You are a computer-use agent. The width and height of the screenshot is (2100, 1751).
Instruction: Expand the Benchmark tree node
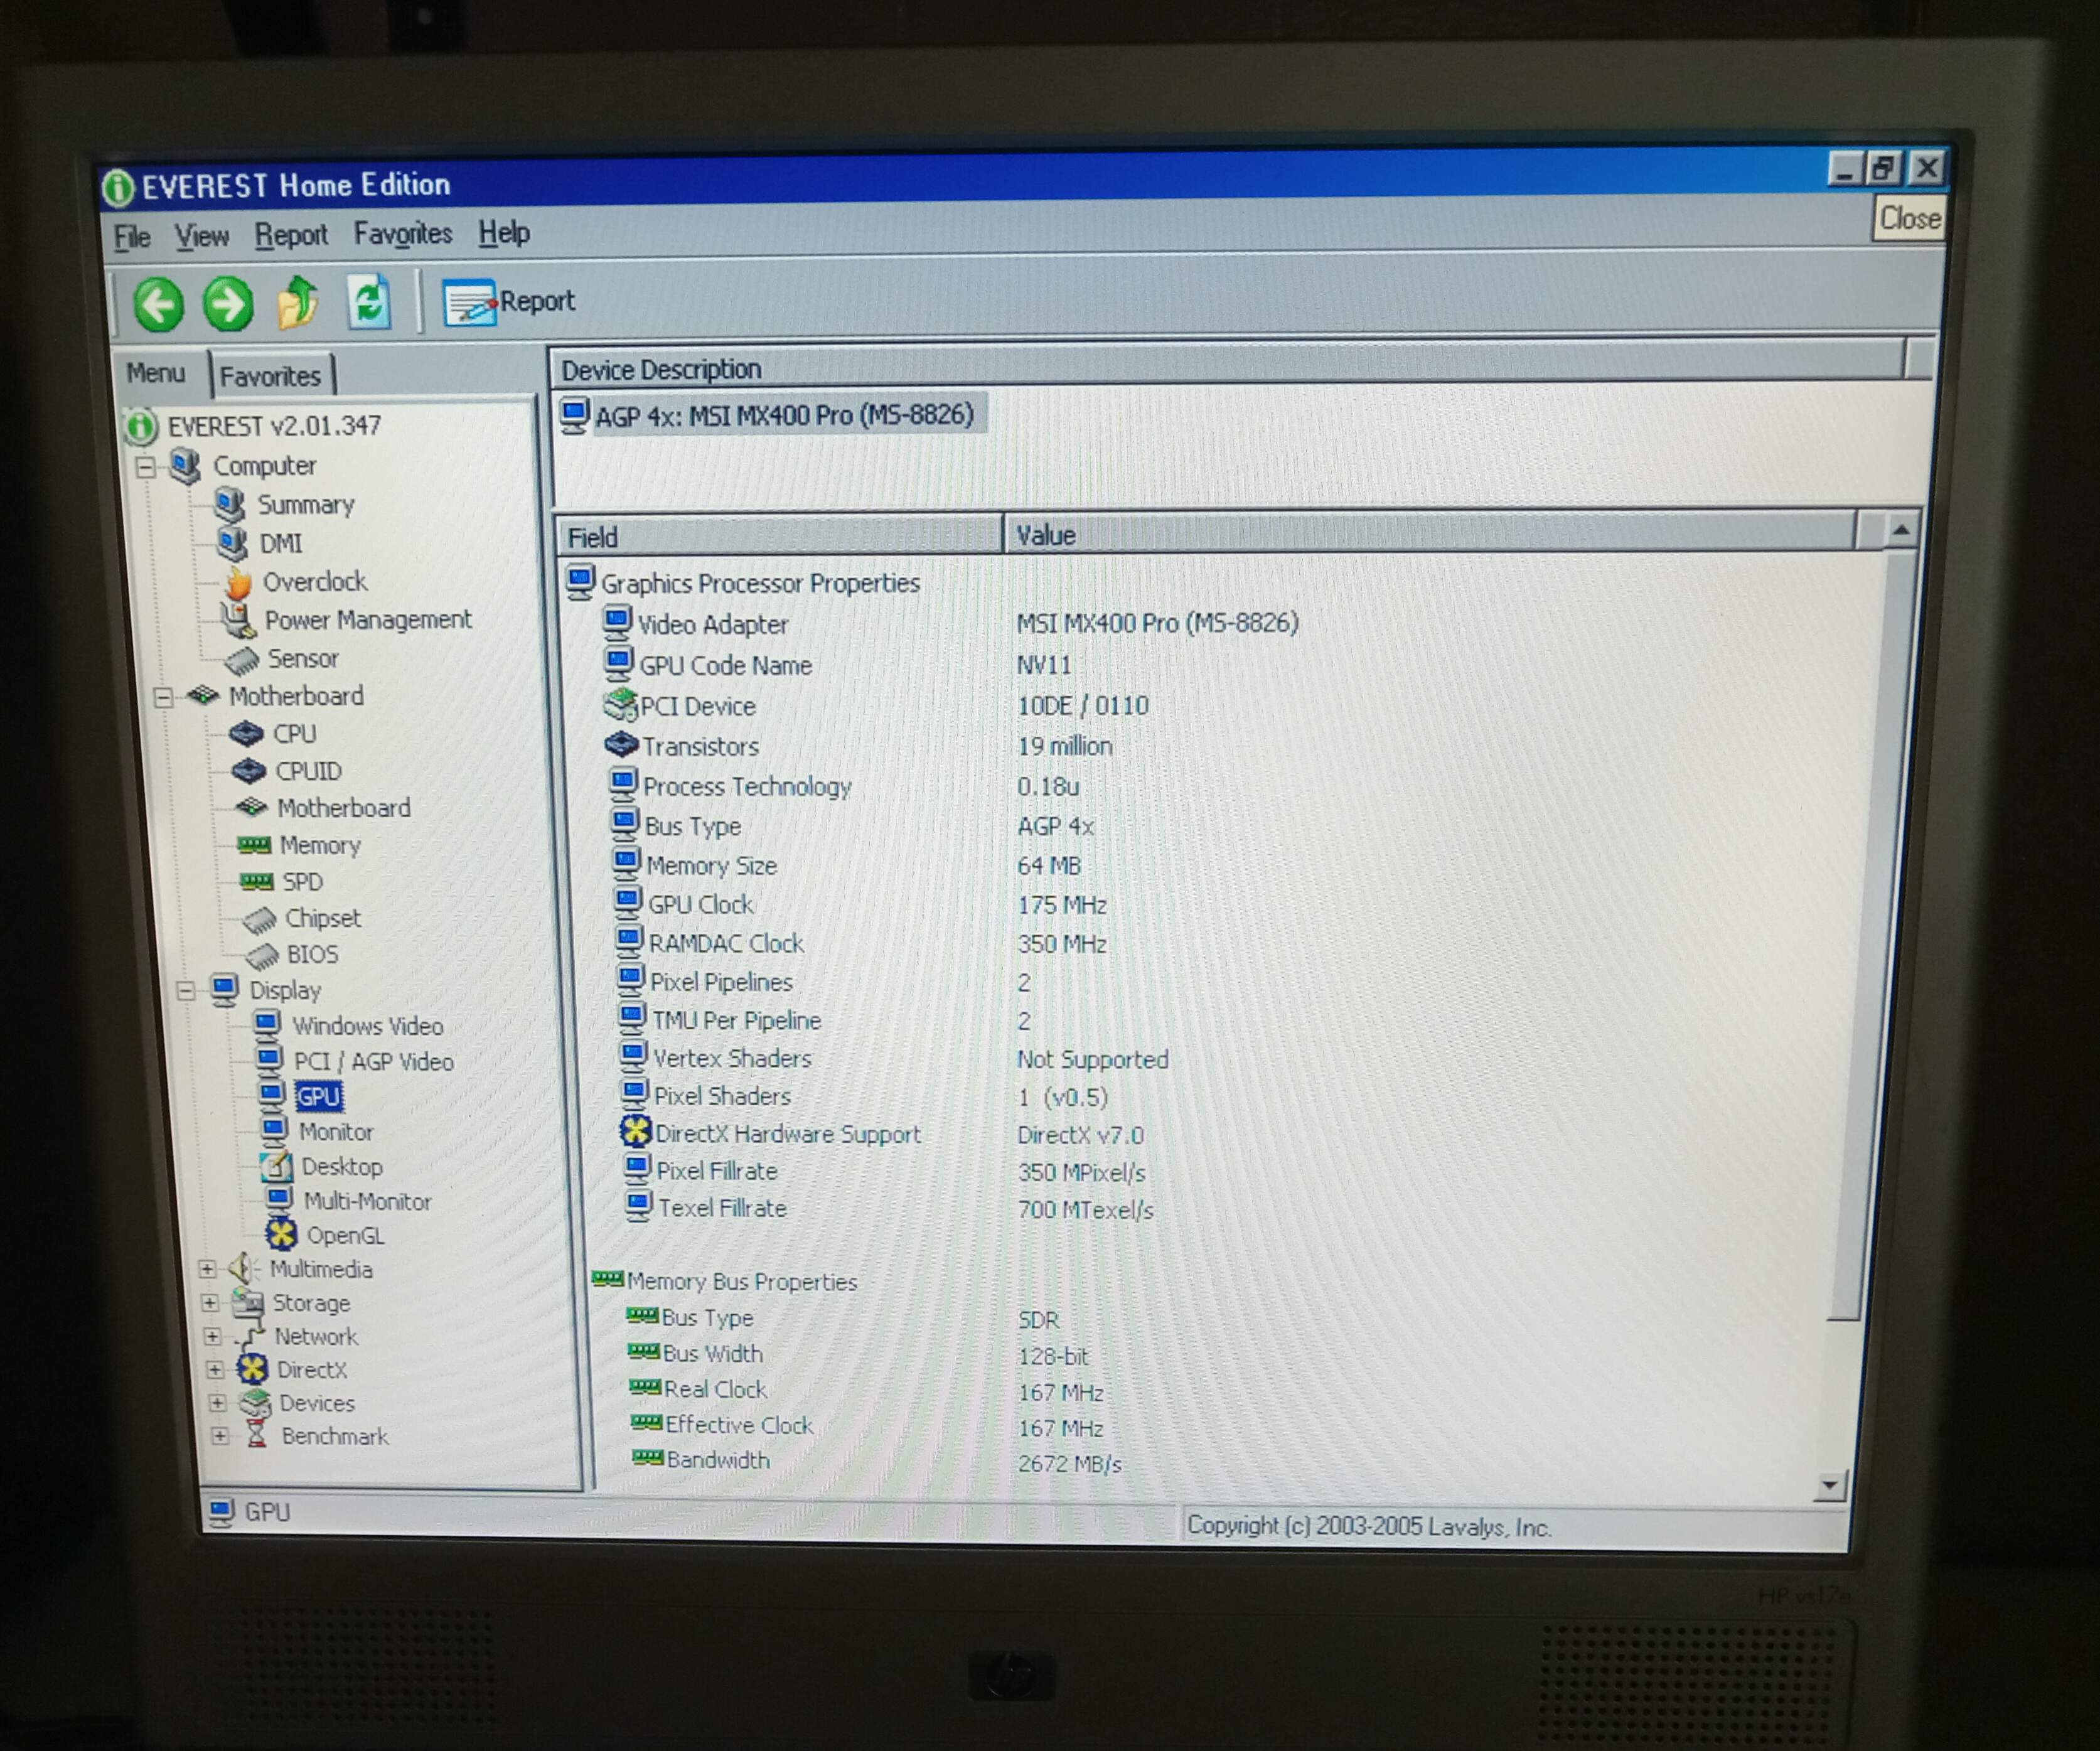[220, 1437]
